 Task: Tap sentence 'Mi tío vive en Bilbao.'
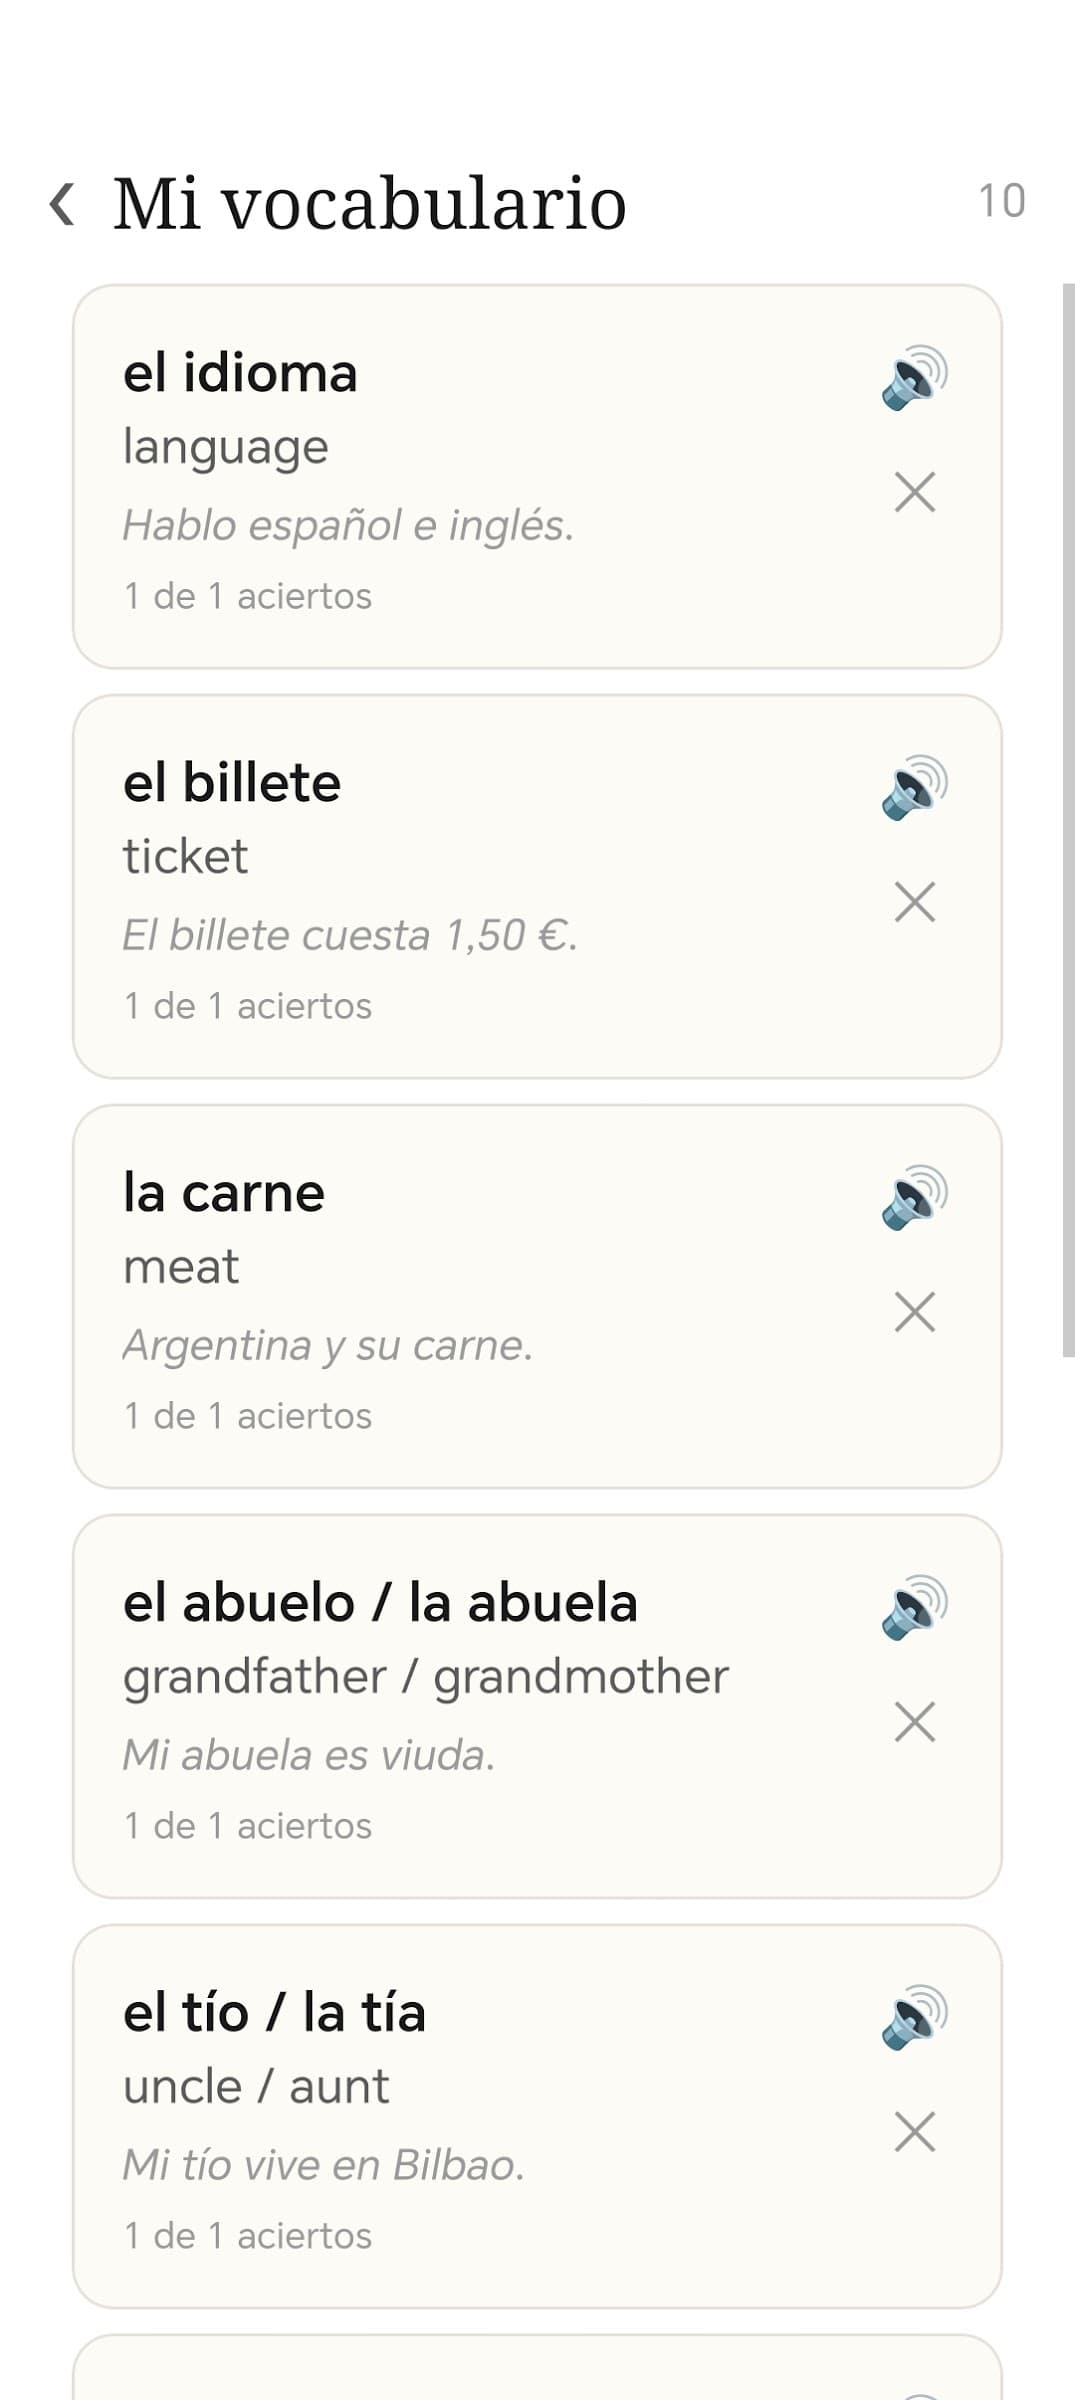point(323,2165)
